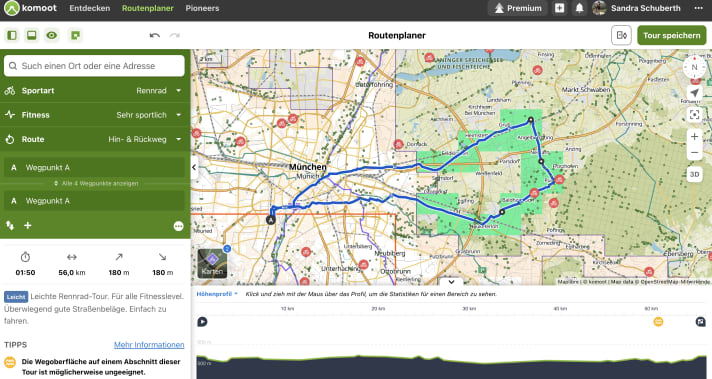The image size is (712, 379).
Task: Zoom in on the map
Action: click(x=694, y=137)
